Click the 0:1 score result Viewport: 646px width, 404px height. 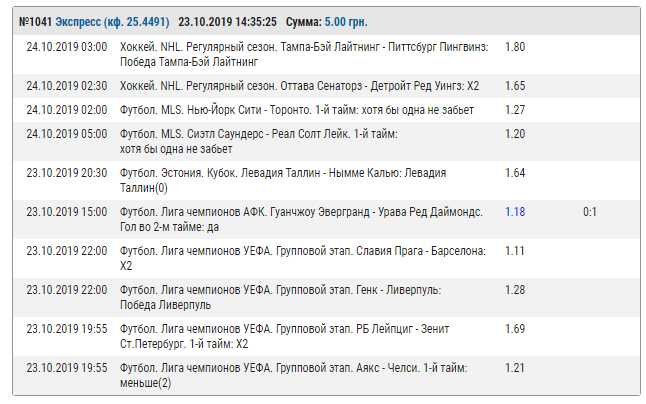590,211
